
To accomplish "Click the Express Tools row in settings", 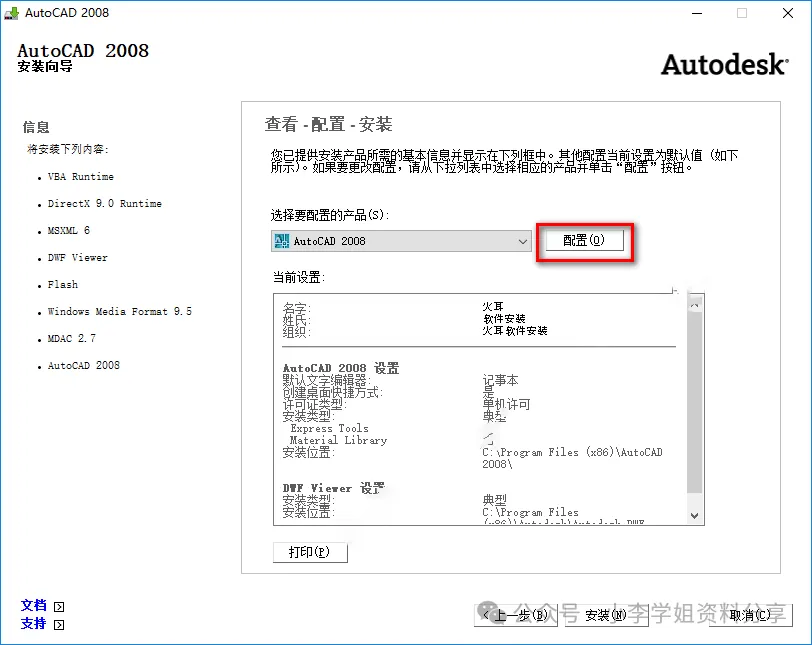I will pos(329,429).
